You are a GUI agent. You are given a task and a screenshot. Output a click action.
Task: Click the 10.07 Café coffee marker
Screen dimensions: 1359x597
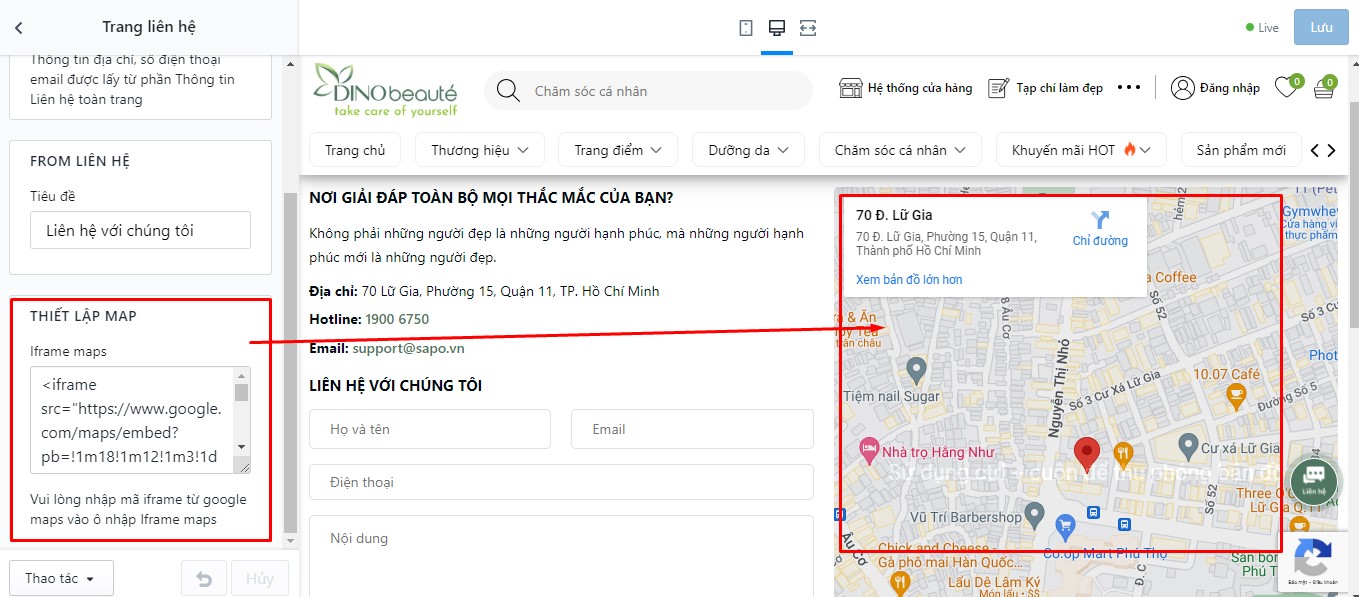[1236, 398]
